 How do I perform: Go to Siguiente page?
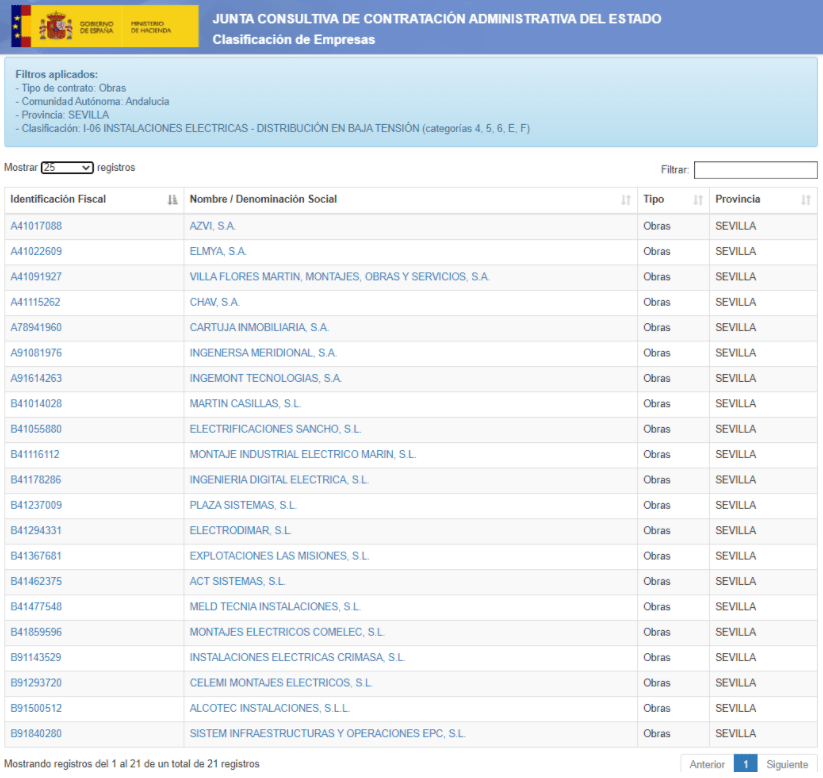787,764
